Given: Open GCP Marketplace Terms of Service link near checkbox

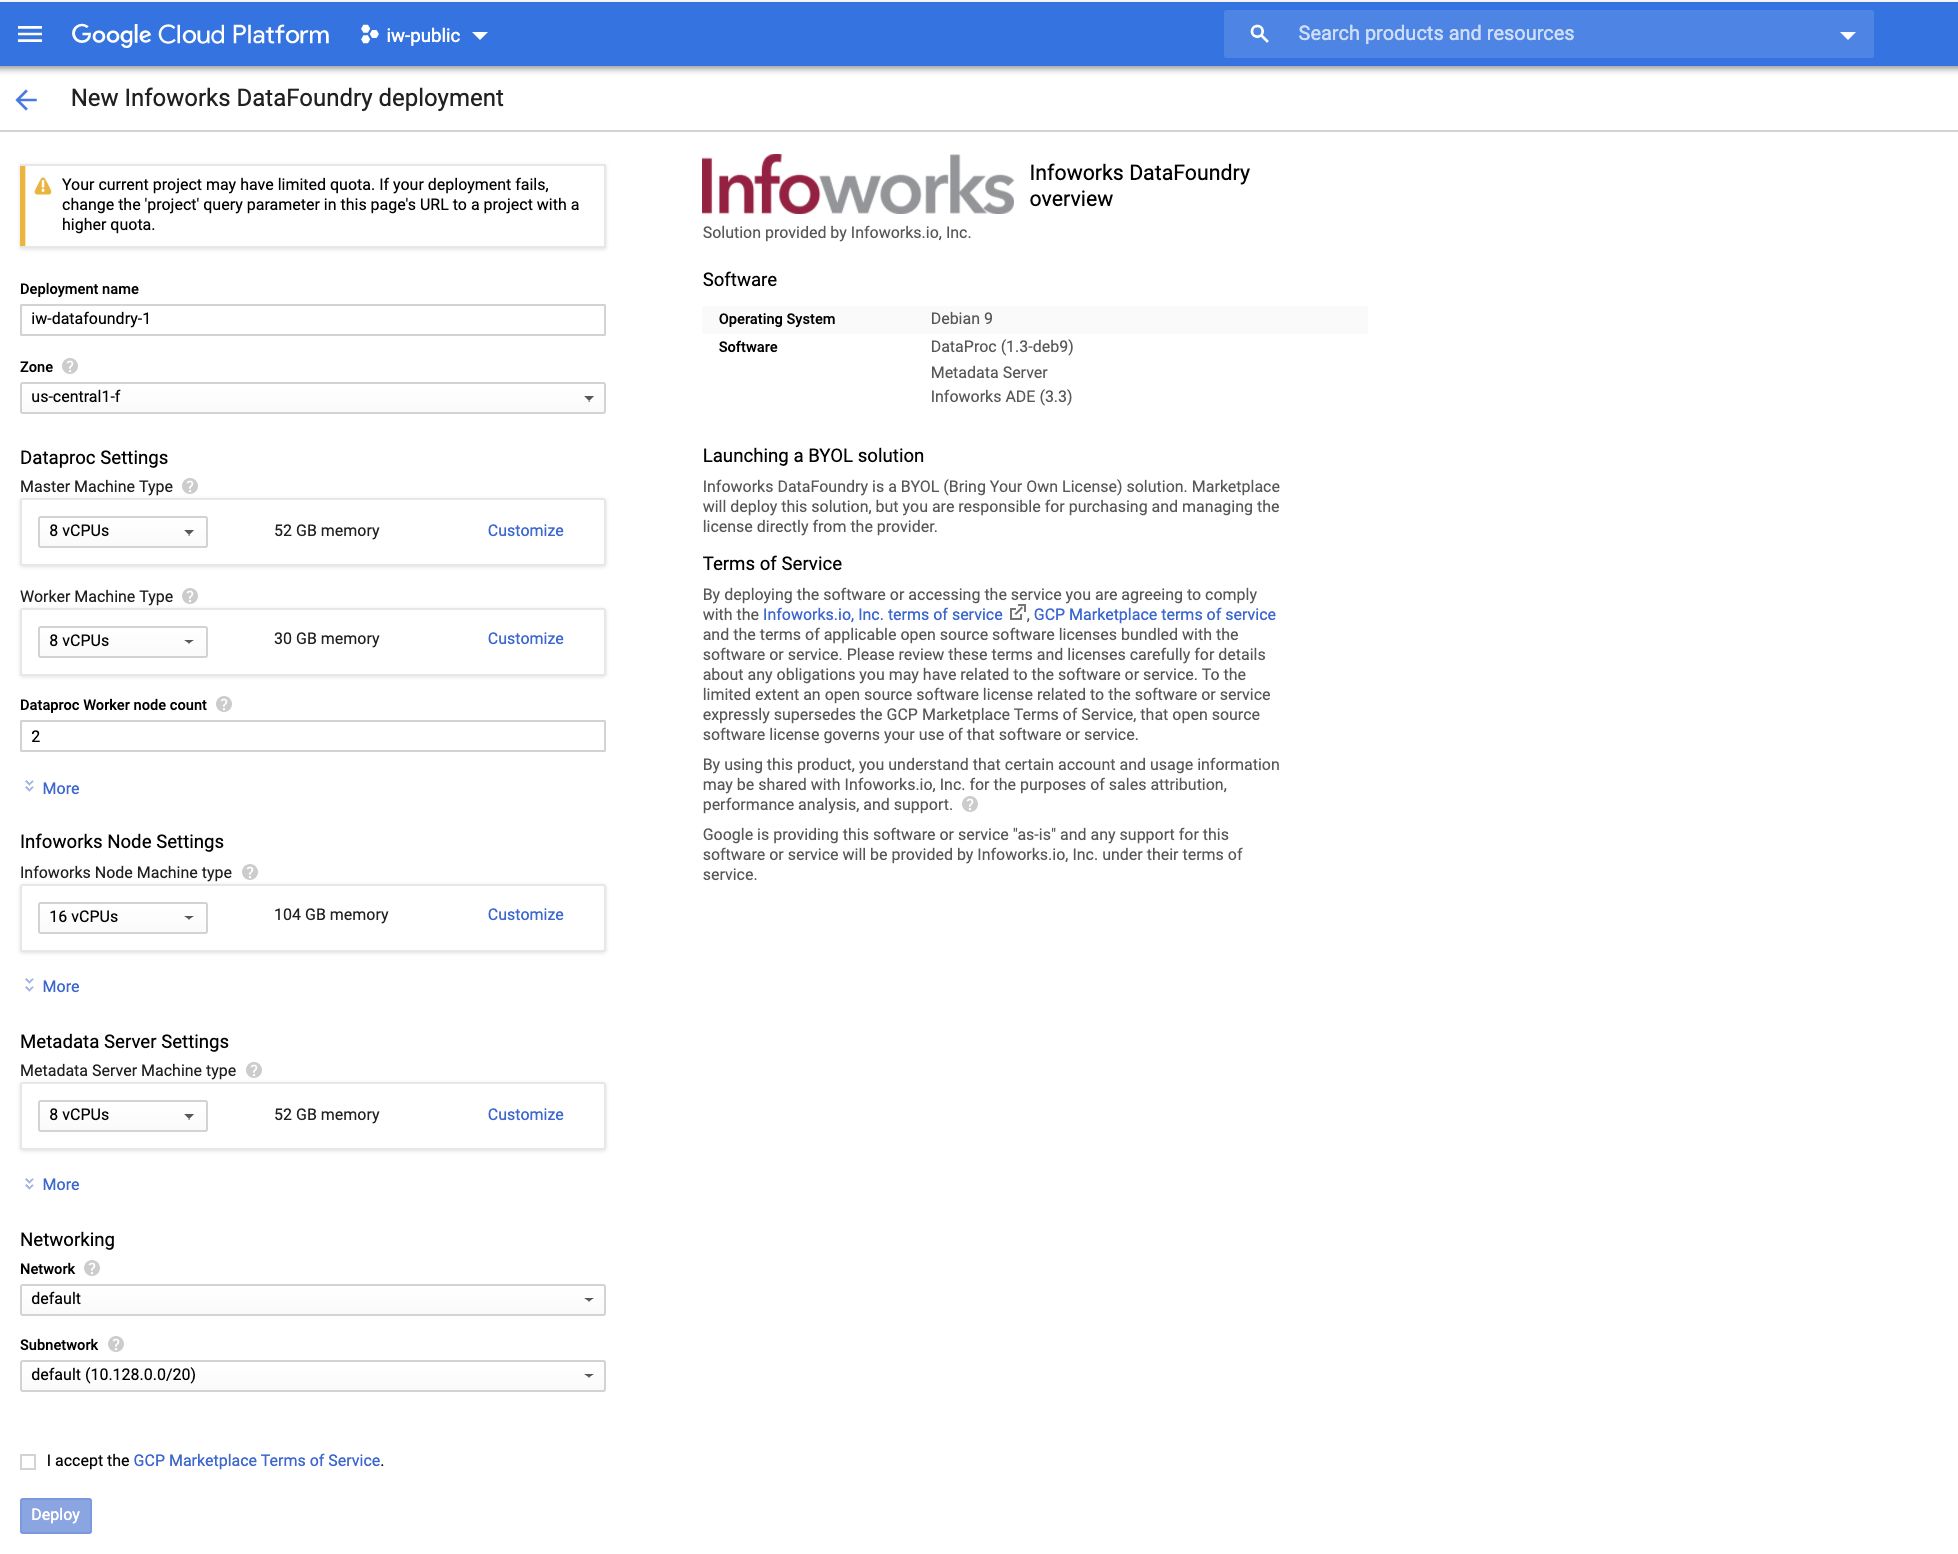Looking at the screenshot, I should 257,1460.
